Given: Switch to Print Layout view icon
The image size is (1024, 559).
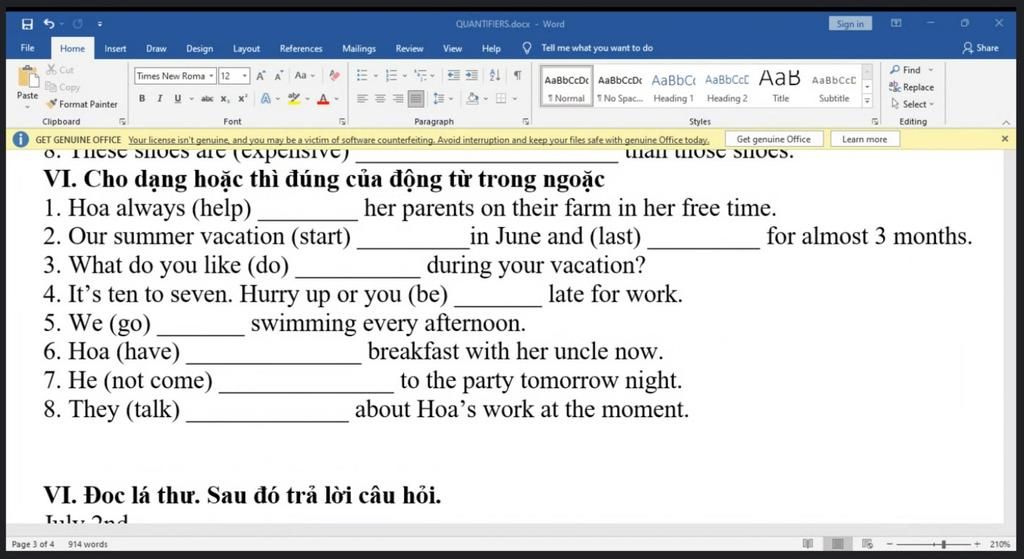Looking at the screenshot, I should pos(837,543).
